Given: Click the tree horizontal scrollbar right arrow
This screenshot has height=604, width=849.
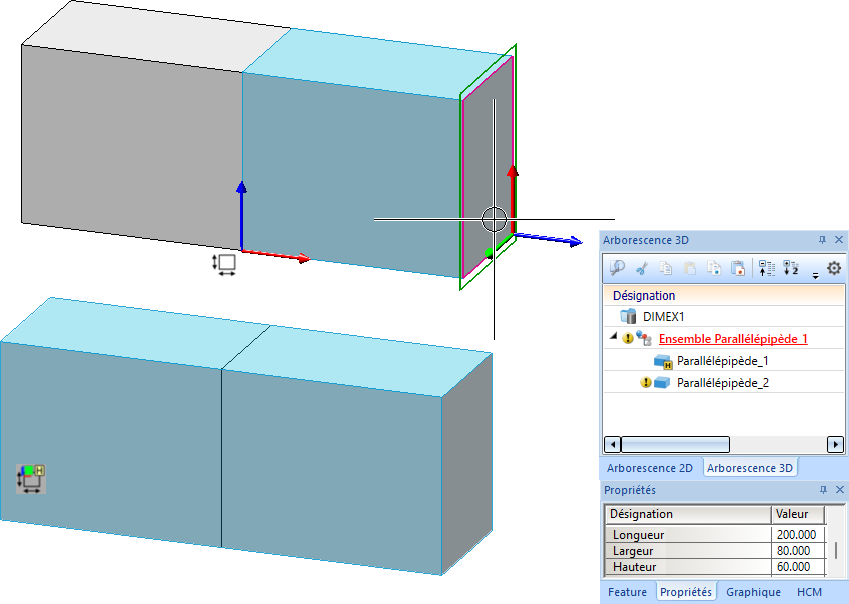Looking at the screenshot, I should click(x=835, y=445).
